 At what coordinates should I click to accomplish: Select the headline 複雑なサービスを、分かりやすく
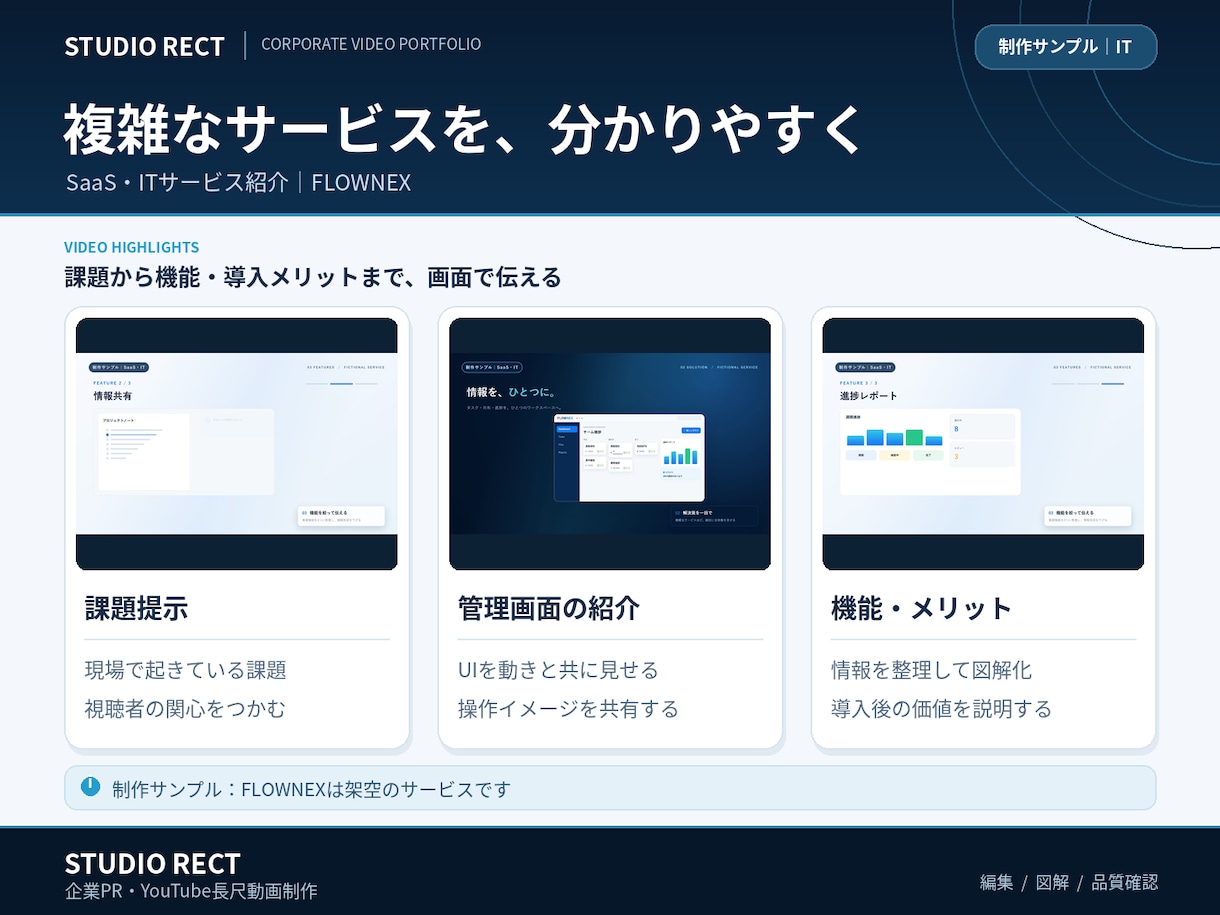click(x=464, y=128)
